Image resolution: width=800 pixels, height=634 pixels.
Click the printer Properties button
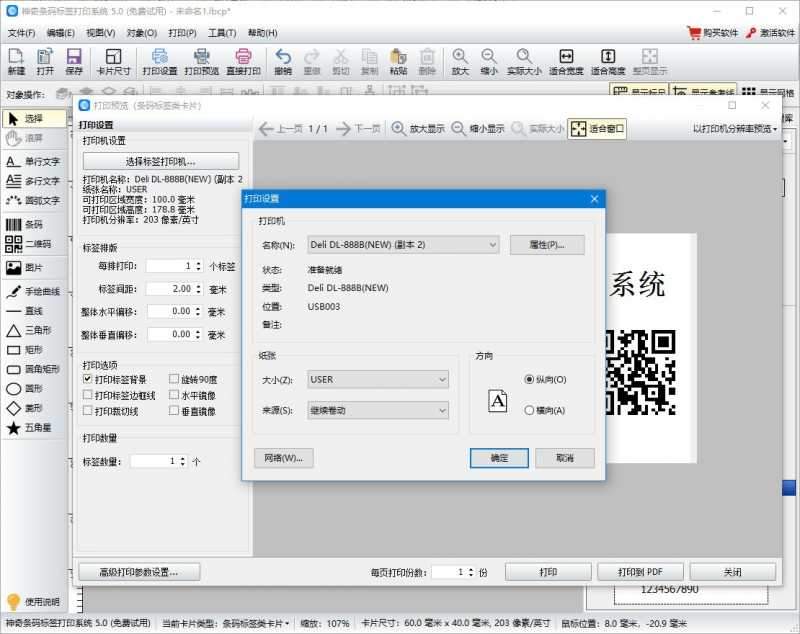pyautogui.click(x=546, y=245)
